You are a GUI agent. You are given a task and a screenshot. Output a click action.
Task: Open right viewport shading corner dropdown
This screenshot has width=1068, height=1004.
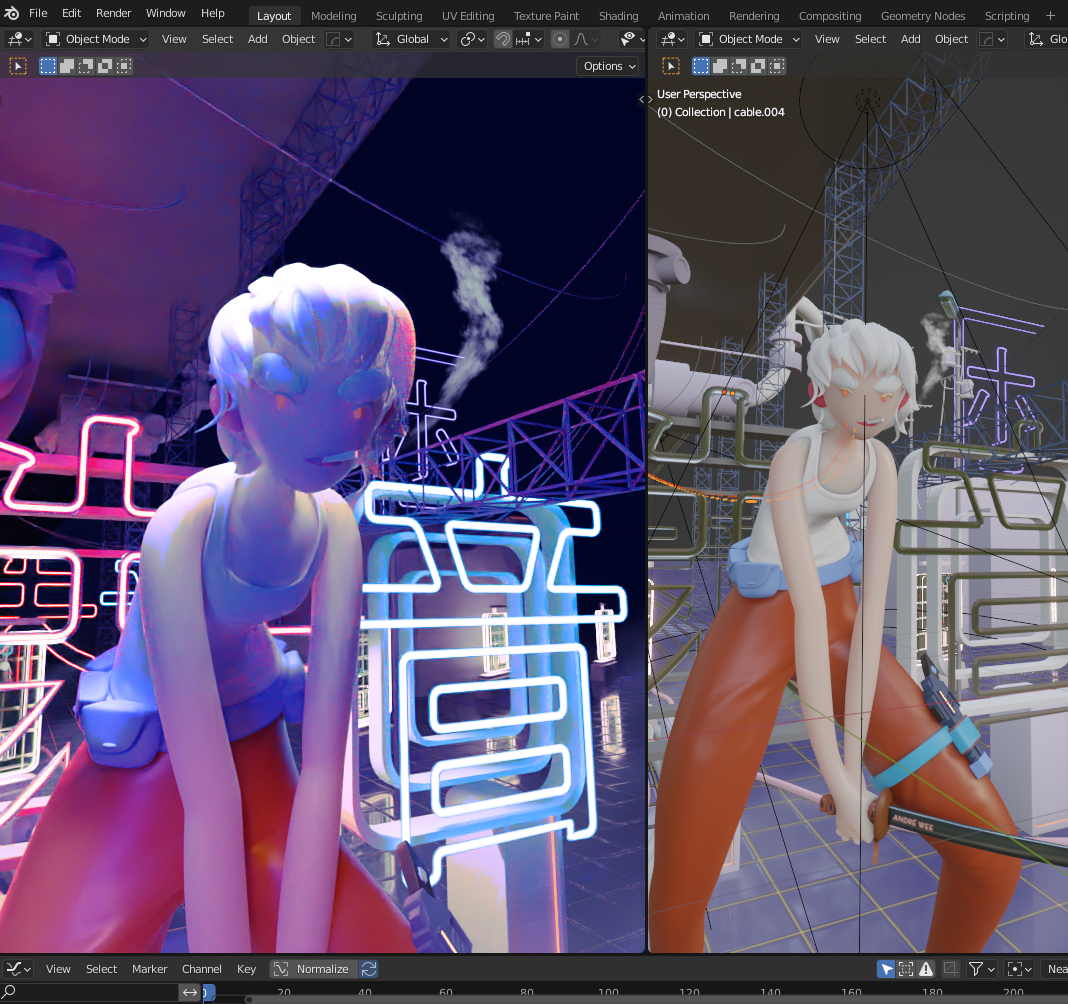tap(992, 39)
